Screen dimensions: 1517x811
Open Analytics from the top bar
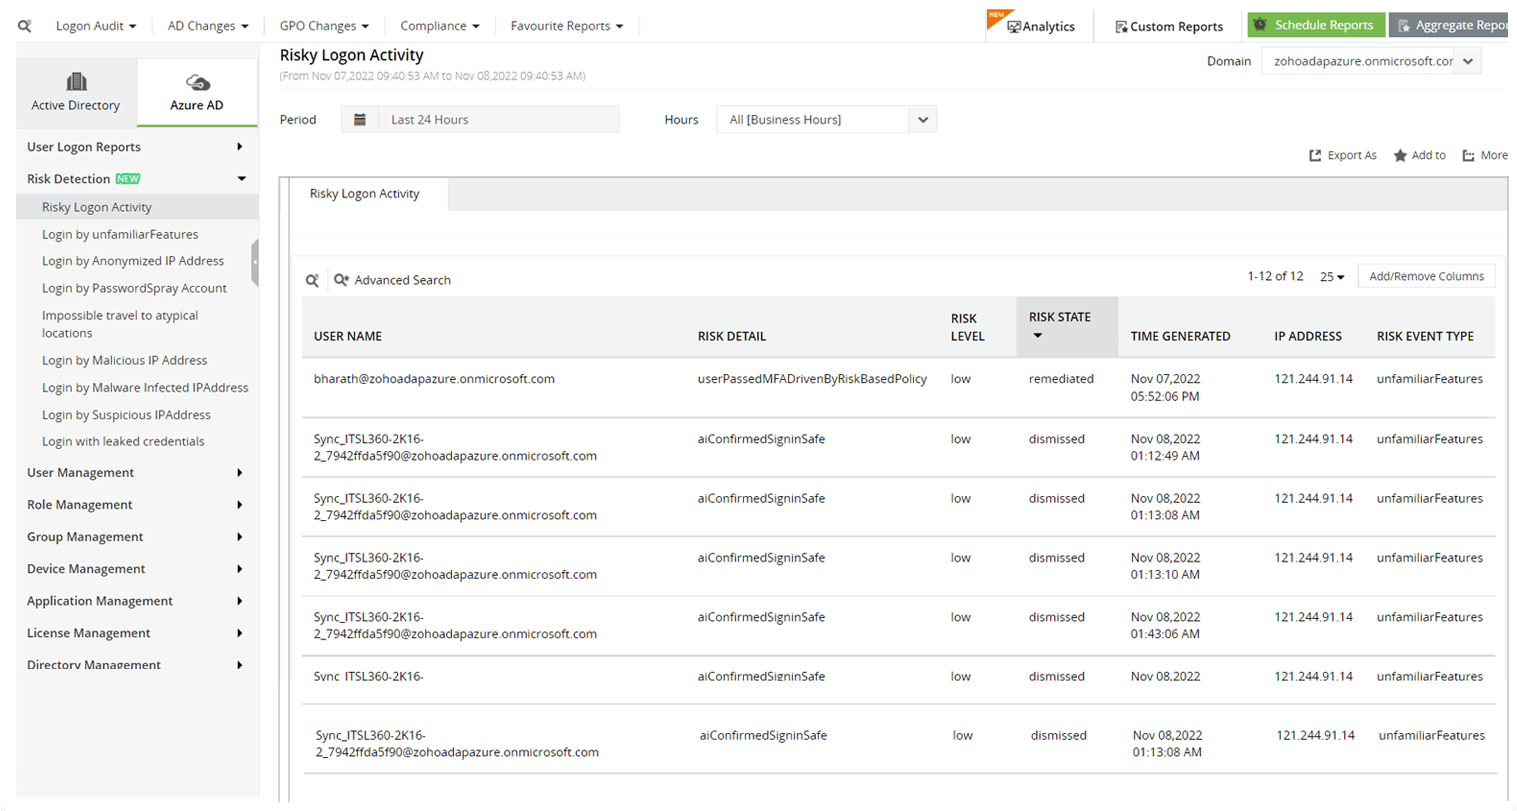click(x=1040, y=26)
